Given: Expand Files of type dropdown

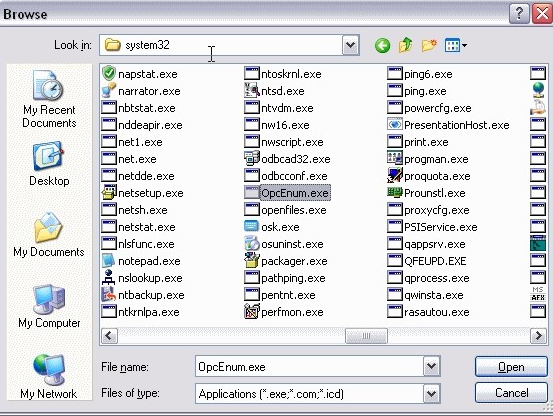Looking at the screenshot, I should coord(432,393).
